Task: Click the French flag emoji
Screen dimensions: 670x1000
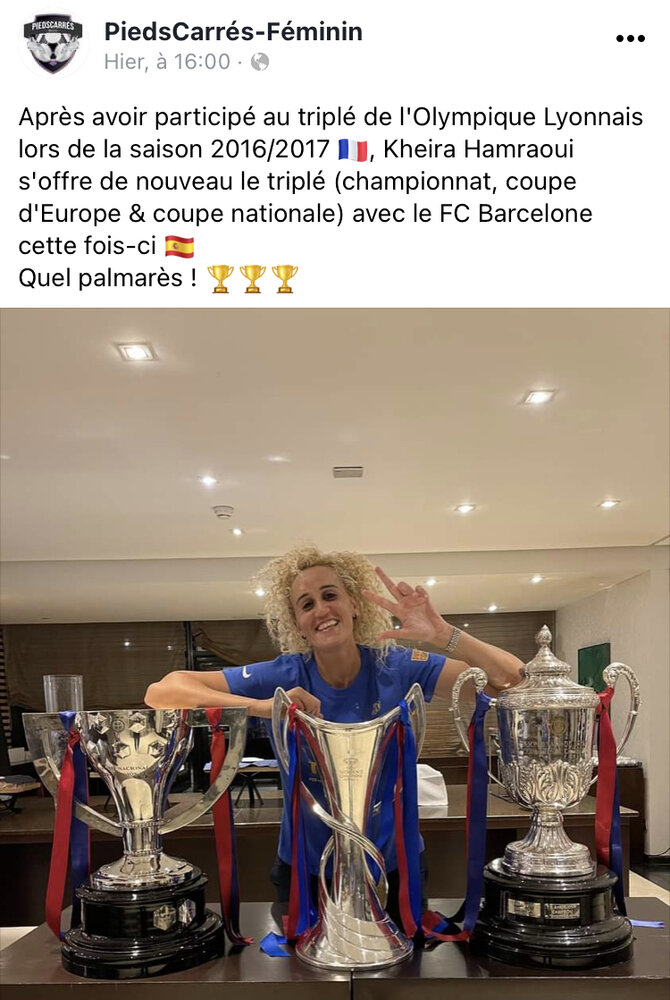Action: click(x=353, y=151)
